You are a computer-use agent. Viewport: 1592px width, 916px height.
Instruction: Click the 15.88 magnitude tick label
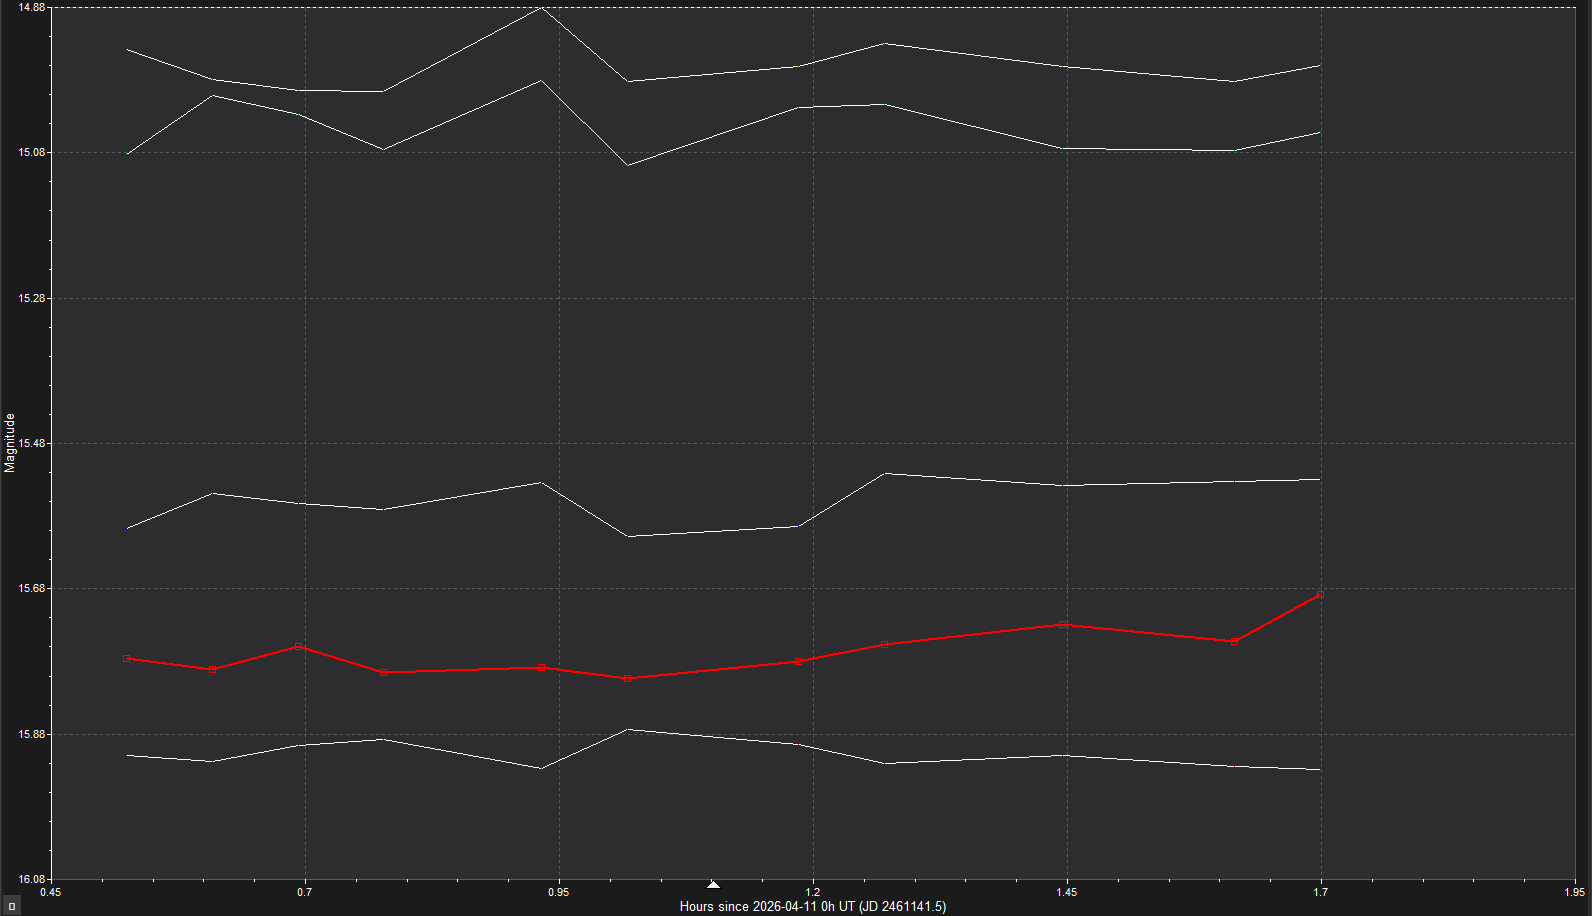coord(32,734)
